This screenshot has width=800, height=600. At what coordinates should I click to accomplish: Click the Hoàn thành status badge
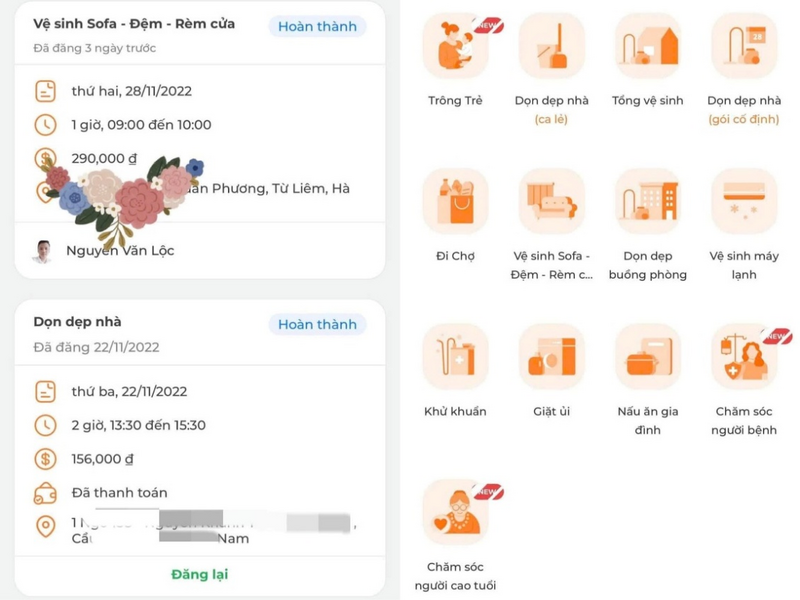pyautogui.click(x=317, y=27)
